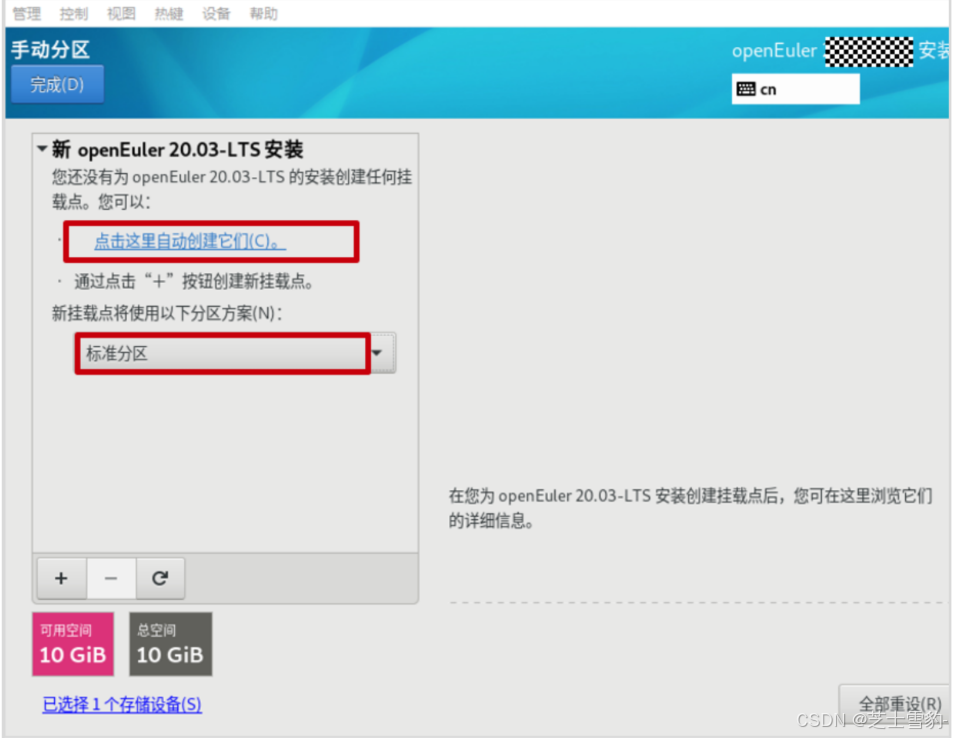Screen dimensions: 953x738
Task: Open the 帮助 menu
Action: (x=264, y=13)
